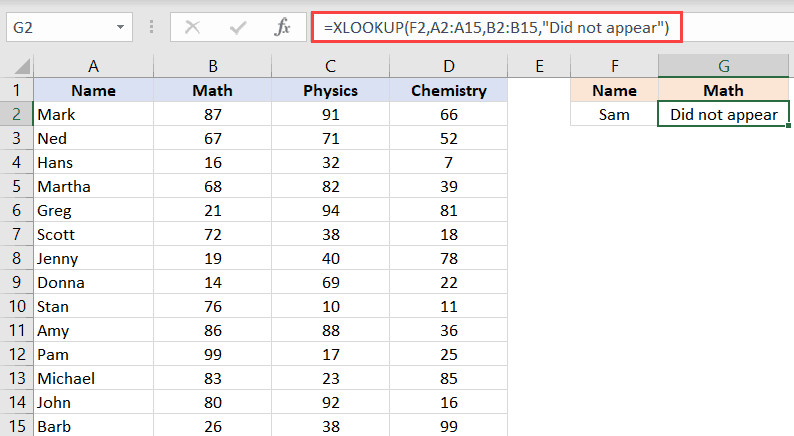The width and height of the screenshot is (794, 436).
Task: Click Mark's Math score 87
Action: (x=213, y=114)
